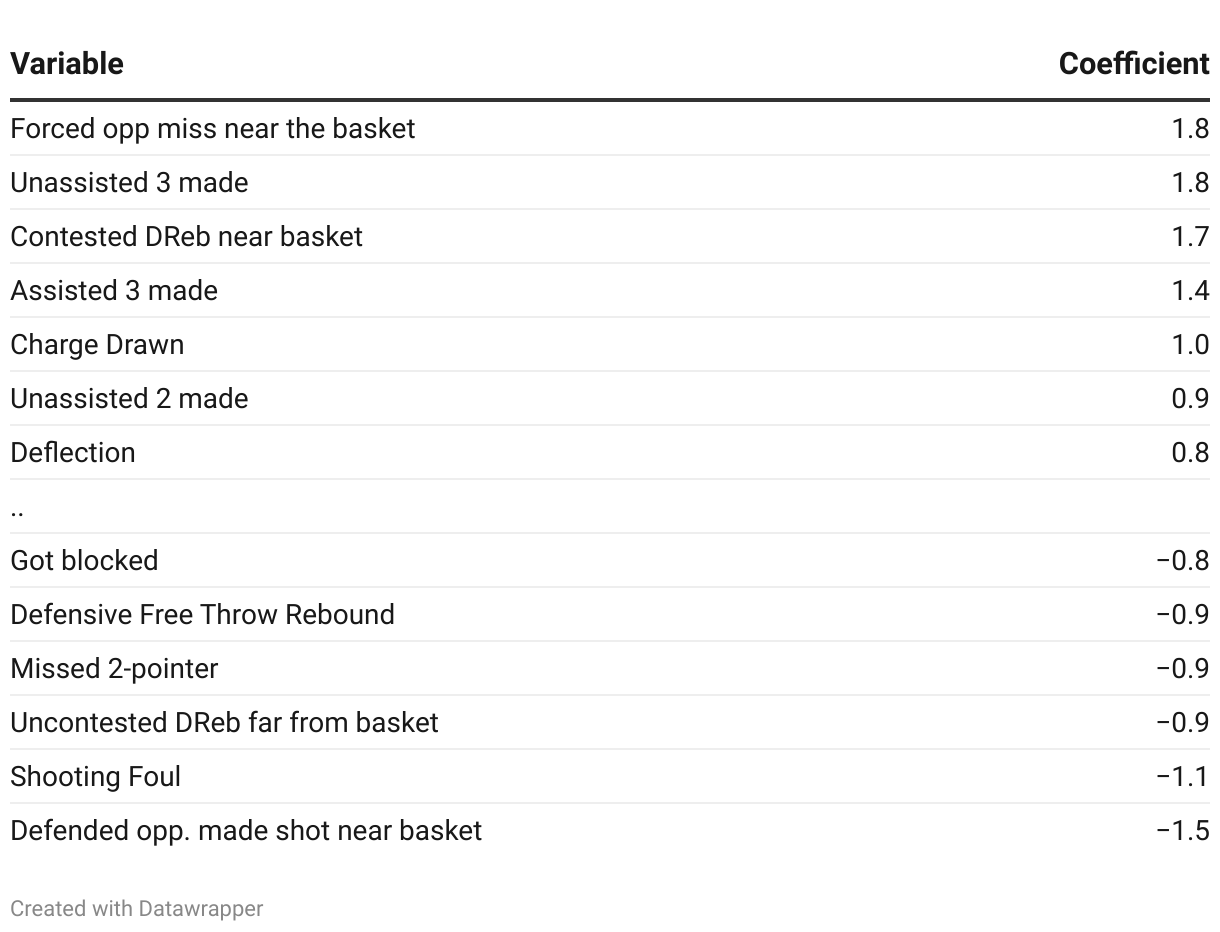This screenshot has height=932, width=1220.
Task: Click Defended opp. made shot near basket
Action: tap(246, 831)
